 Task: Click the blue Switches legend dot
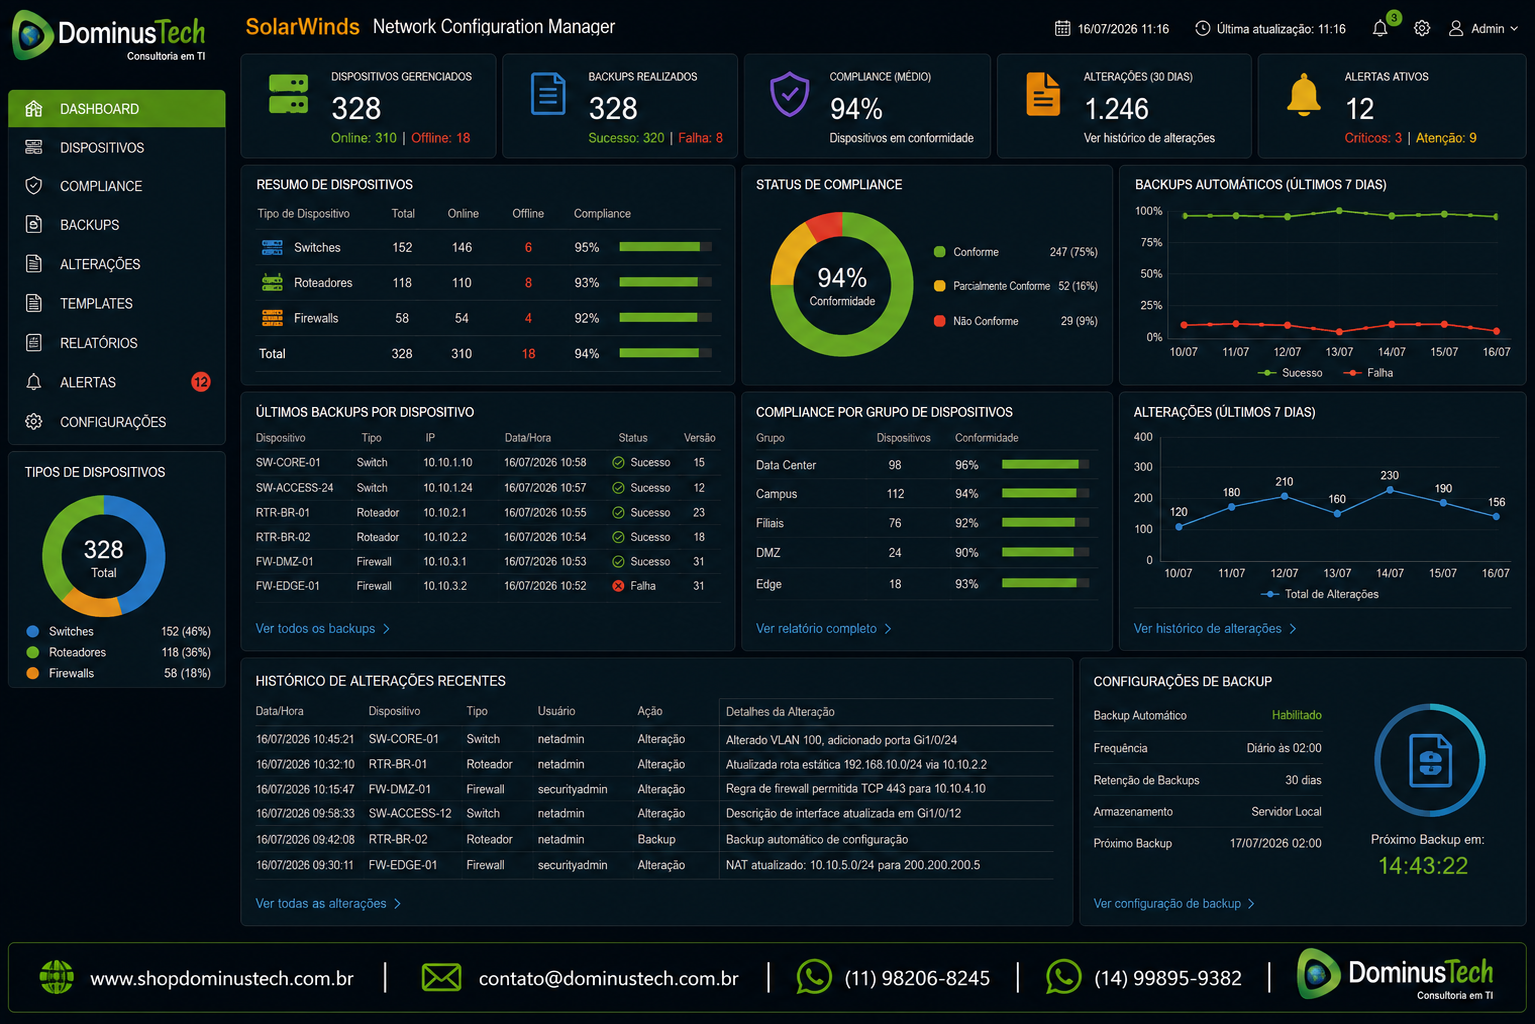pos(32,632)
